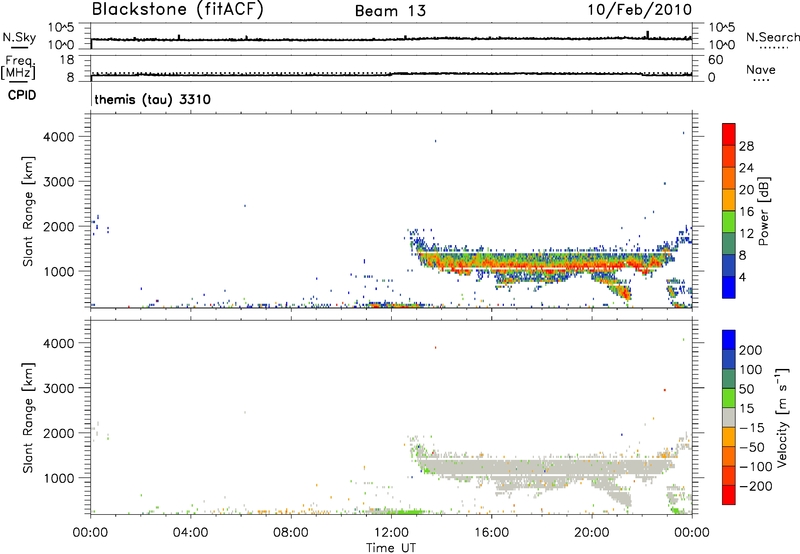Click the "16" label on the Power colorbar
Screen dimensions: 800x554
[746, 211]
